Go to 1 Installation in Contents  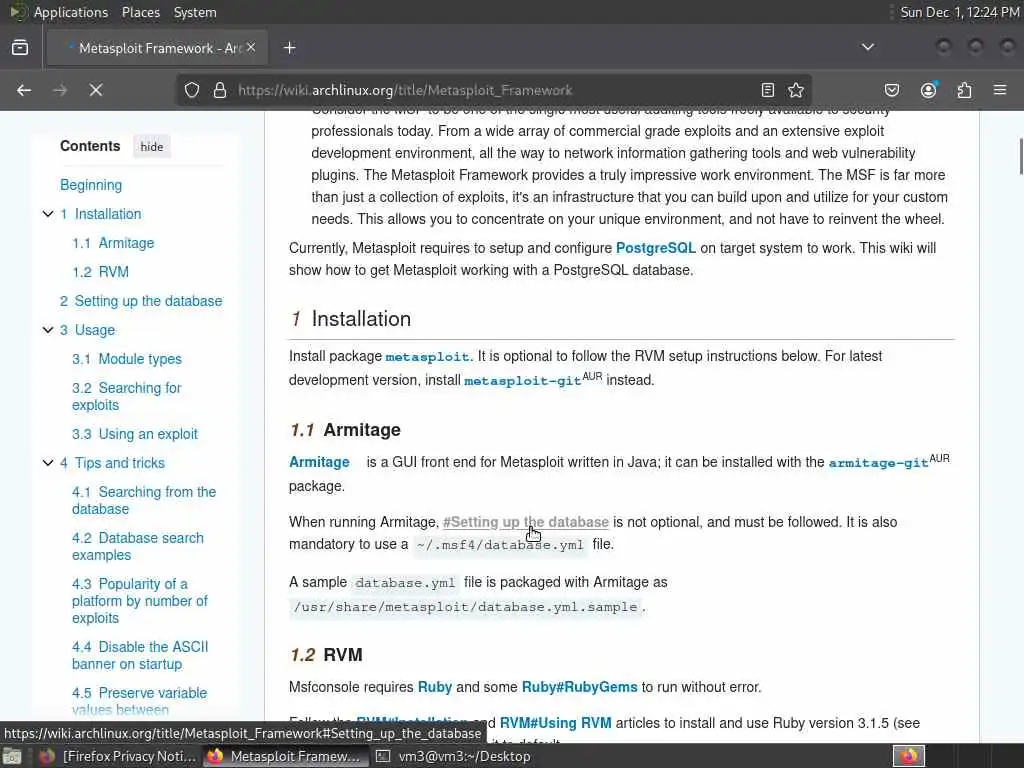[x=101, y=214]
